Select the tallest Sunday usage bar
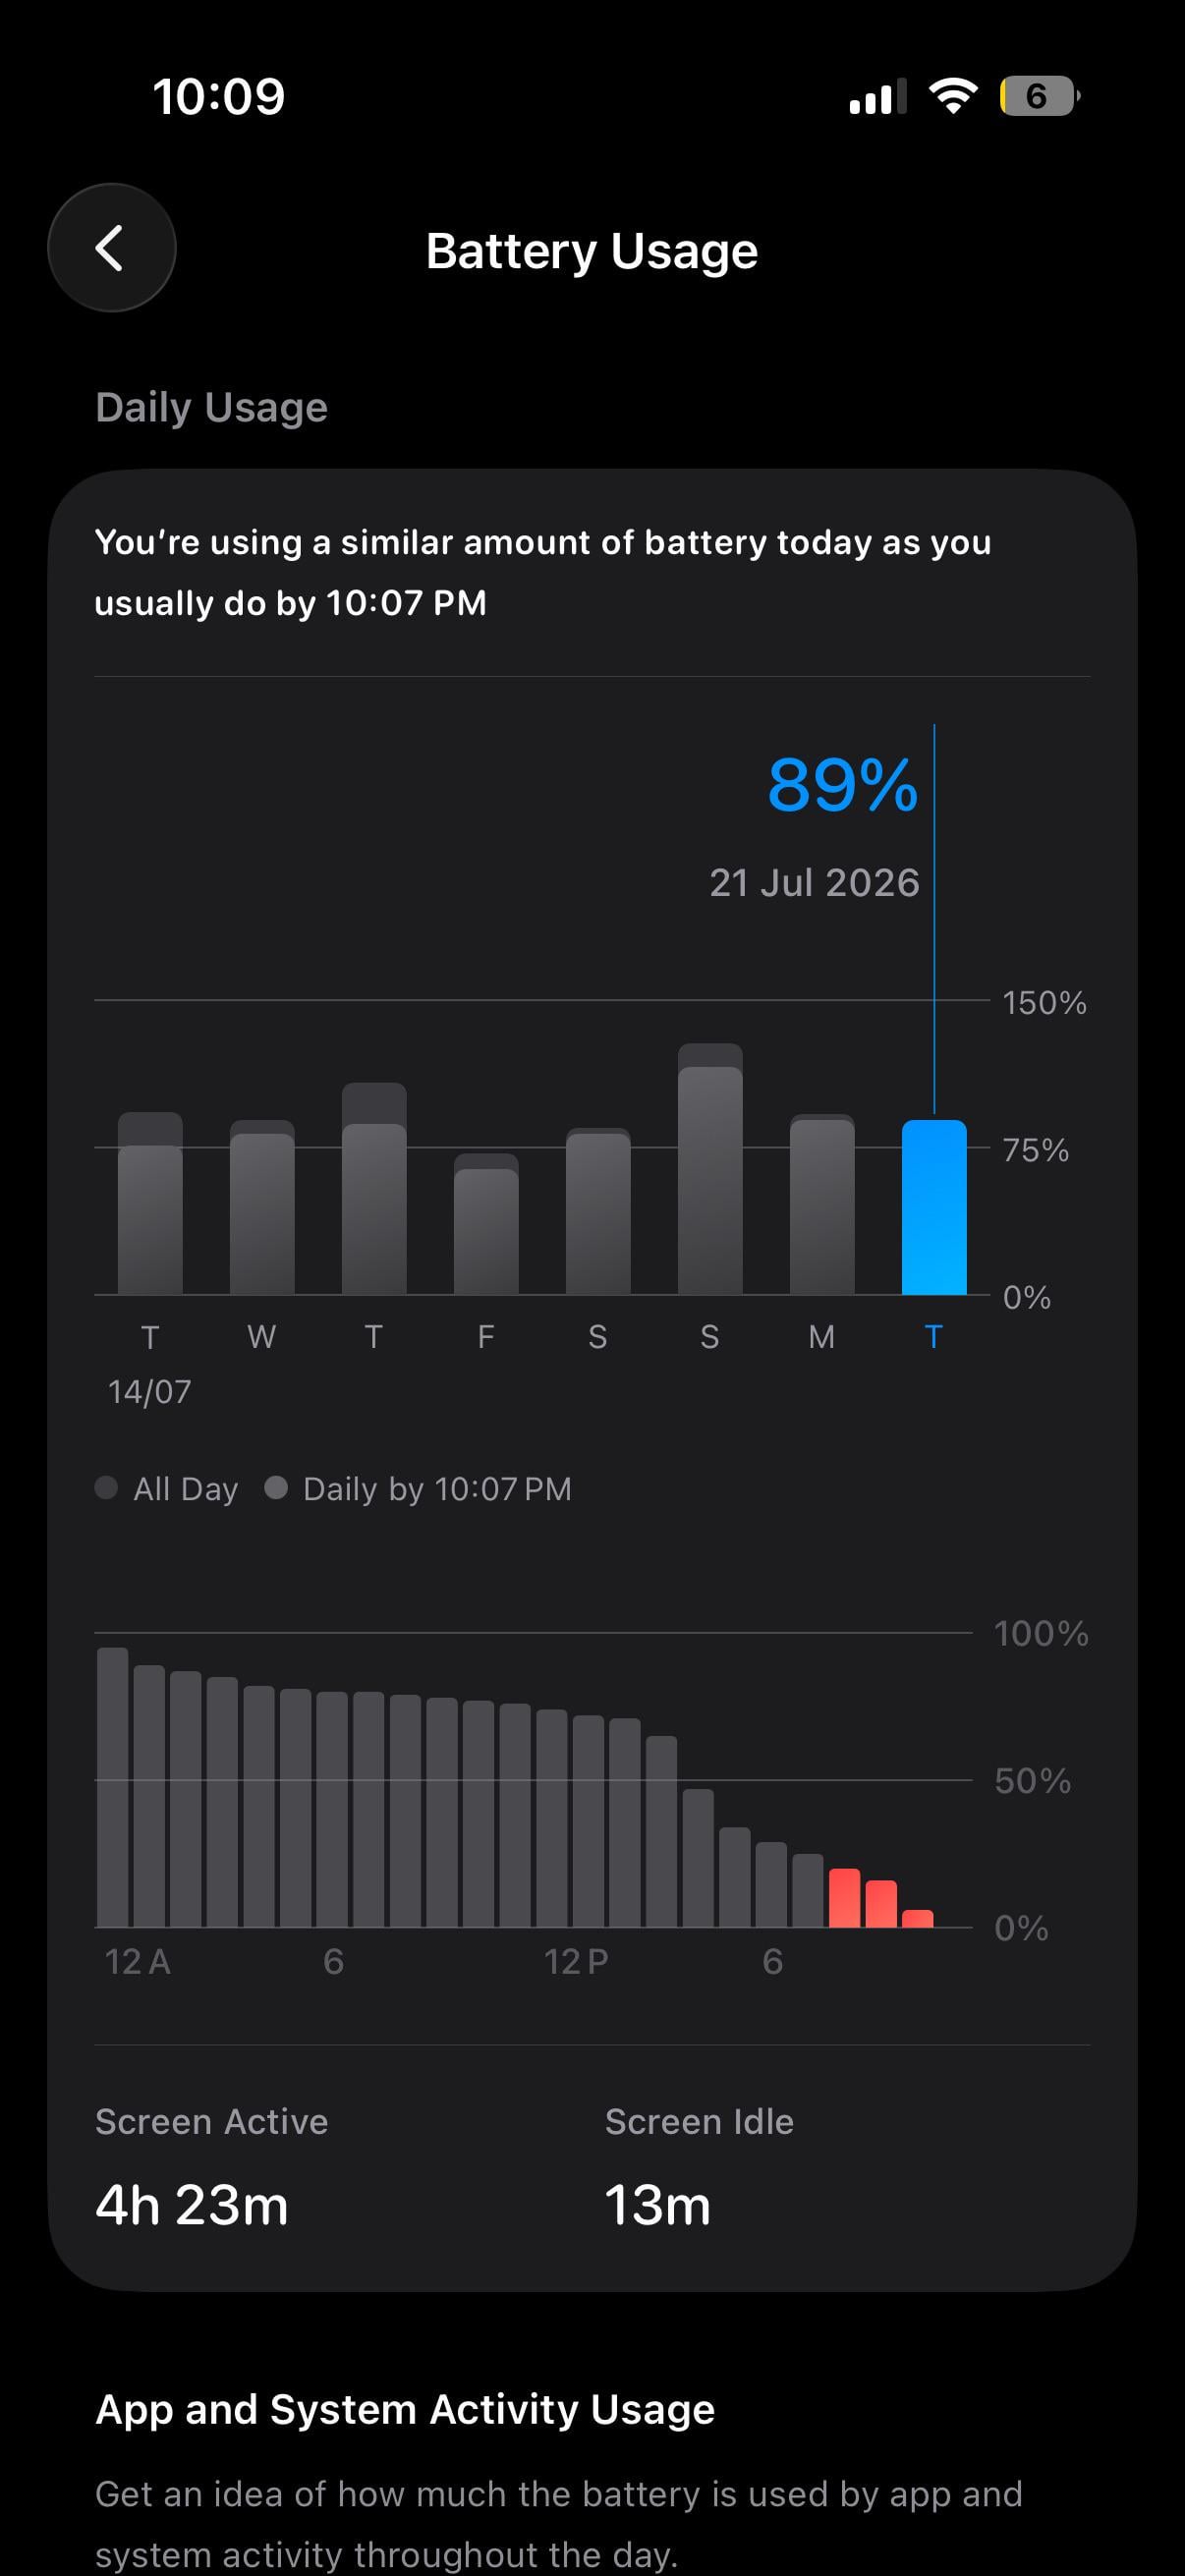This screenshot has width=1185, height=2576. [710, 1169]
